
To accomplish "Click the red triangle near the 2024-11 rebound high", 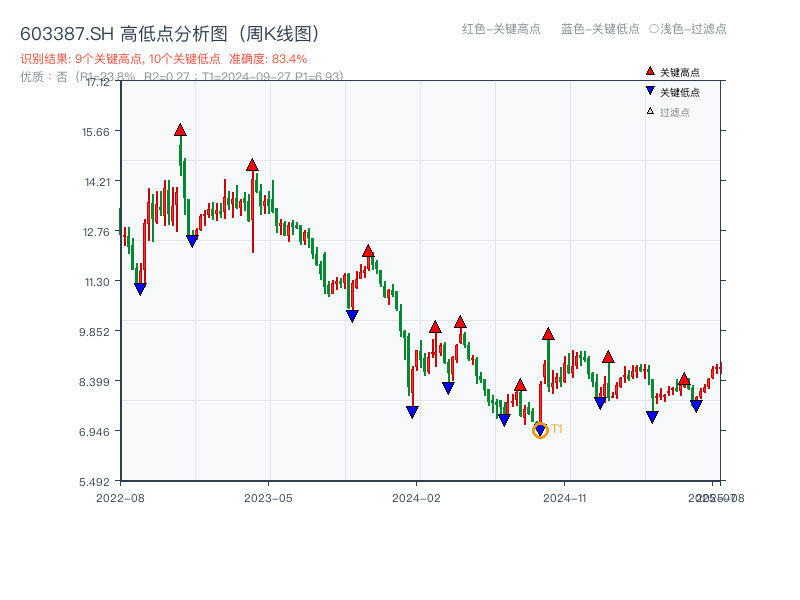I will pos(548,333).
